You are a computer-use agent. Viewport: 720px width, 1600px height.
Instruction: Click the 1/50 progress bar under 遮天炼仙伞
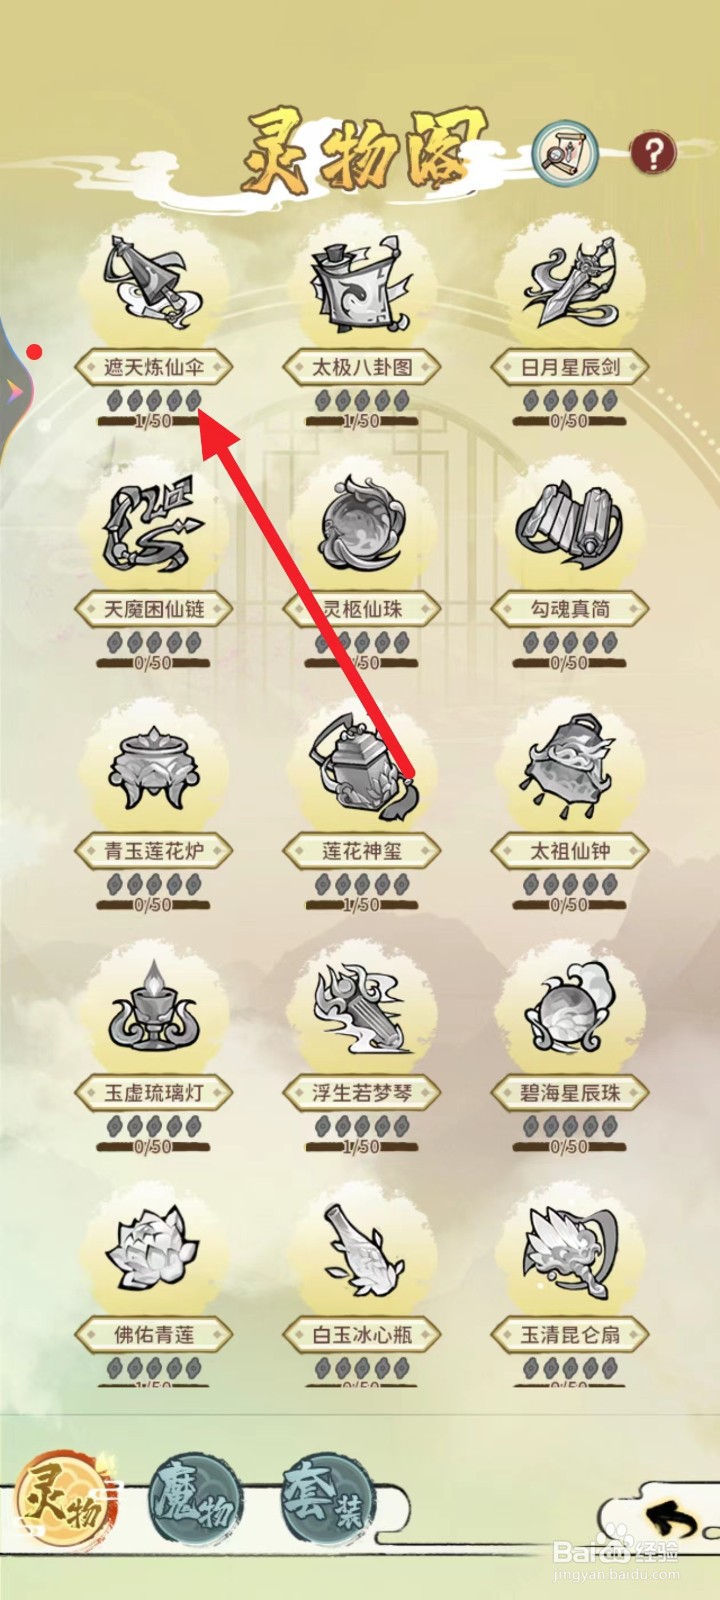click(x=154, y=422)
